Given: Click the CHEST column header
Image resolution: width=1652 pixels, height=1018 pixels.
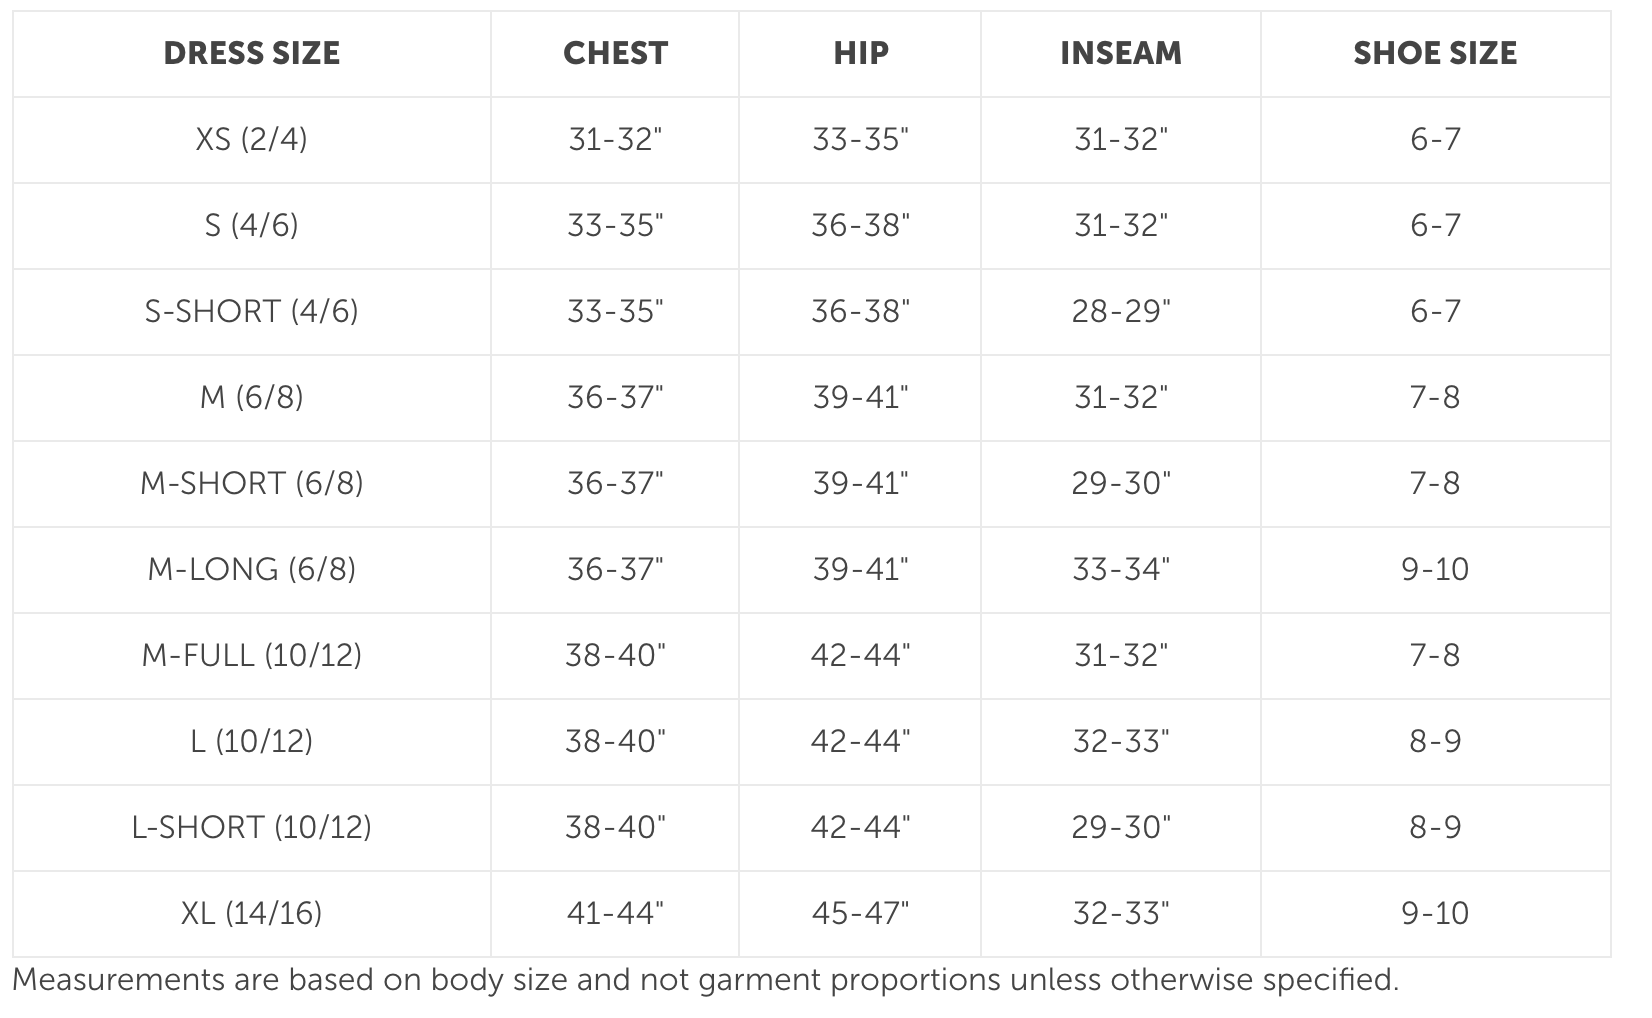Looking at the screenshot, I should point(615,53).
